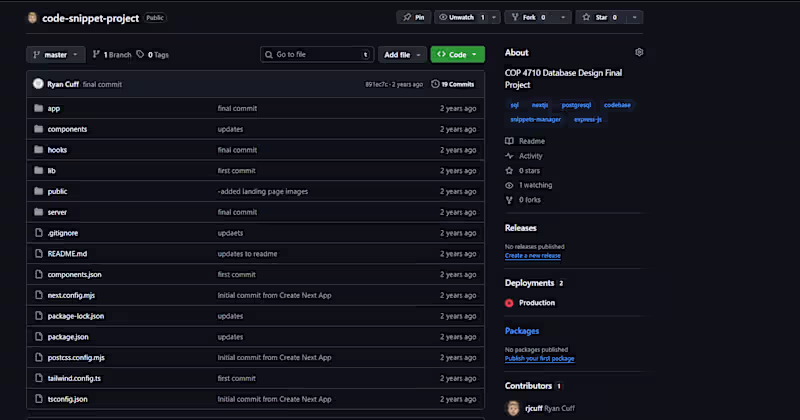Click the repository owner avatar beside title
This screenshot has width=800, height=420.
coord(32,18)
